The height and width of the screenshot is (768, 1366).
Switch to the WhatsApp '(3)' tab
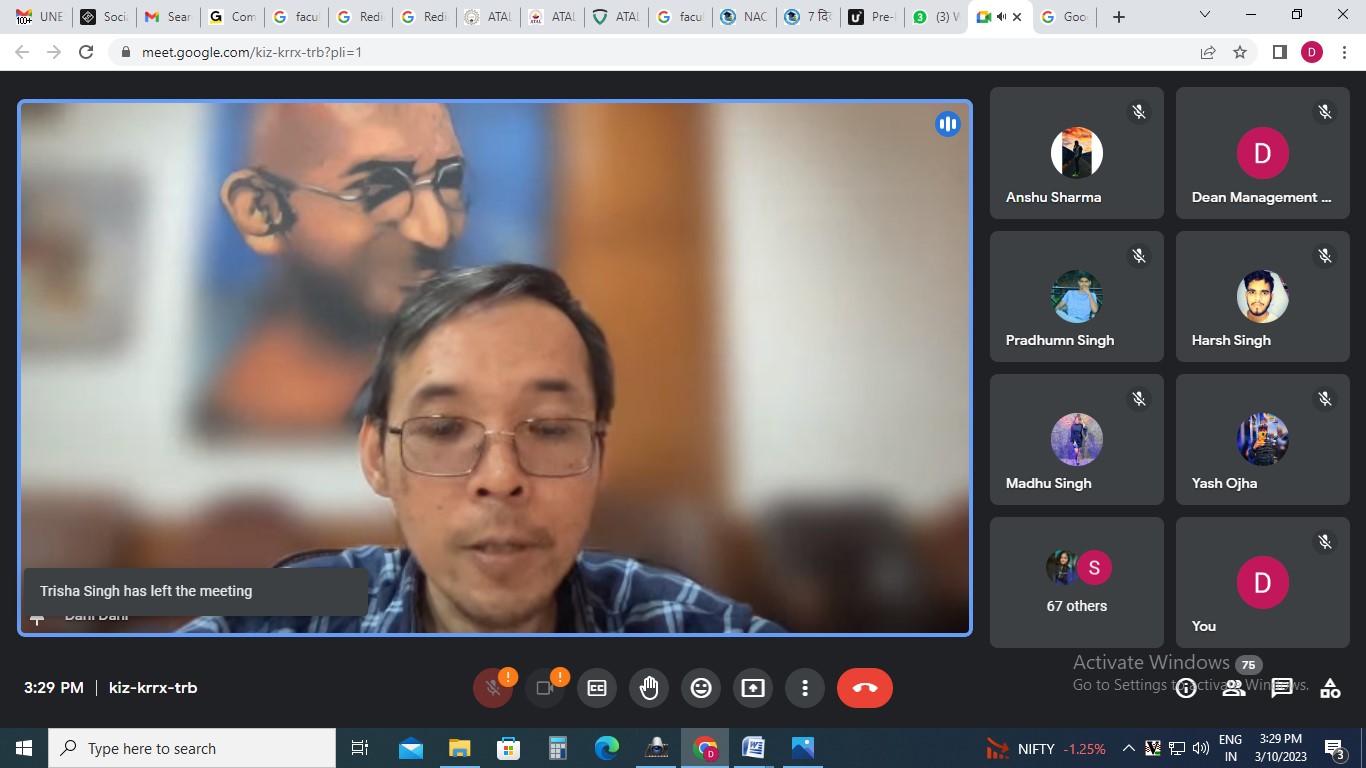click(935, 17)
